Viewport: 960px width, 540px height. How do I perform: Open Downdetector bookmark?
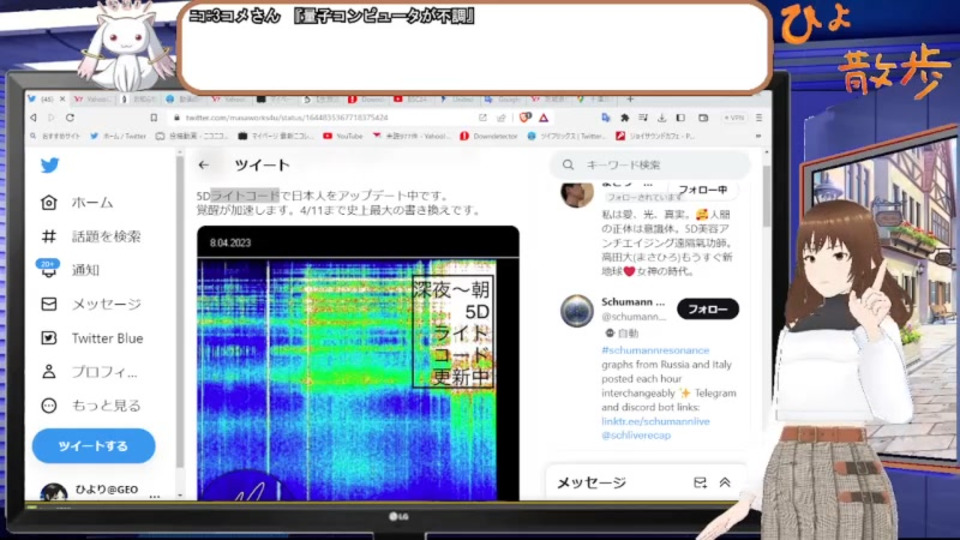click(x=489, y=136)
